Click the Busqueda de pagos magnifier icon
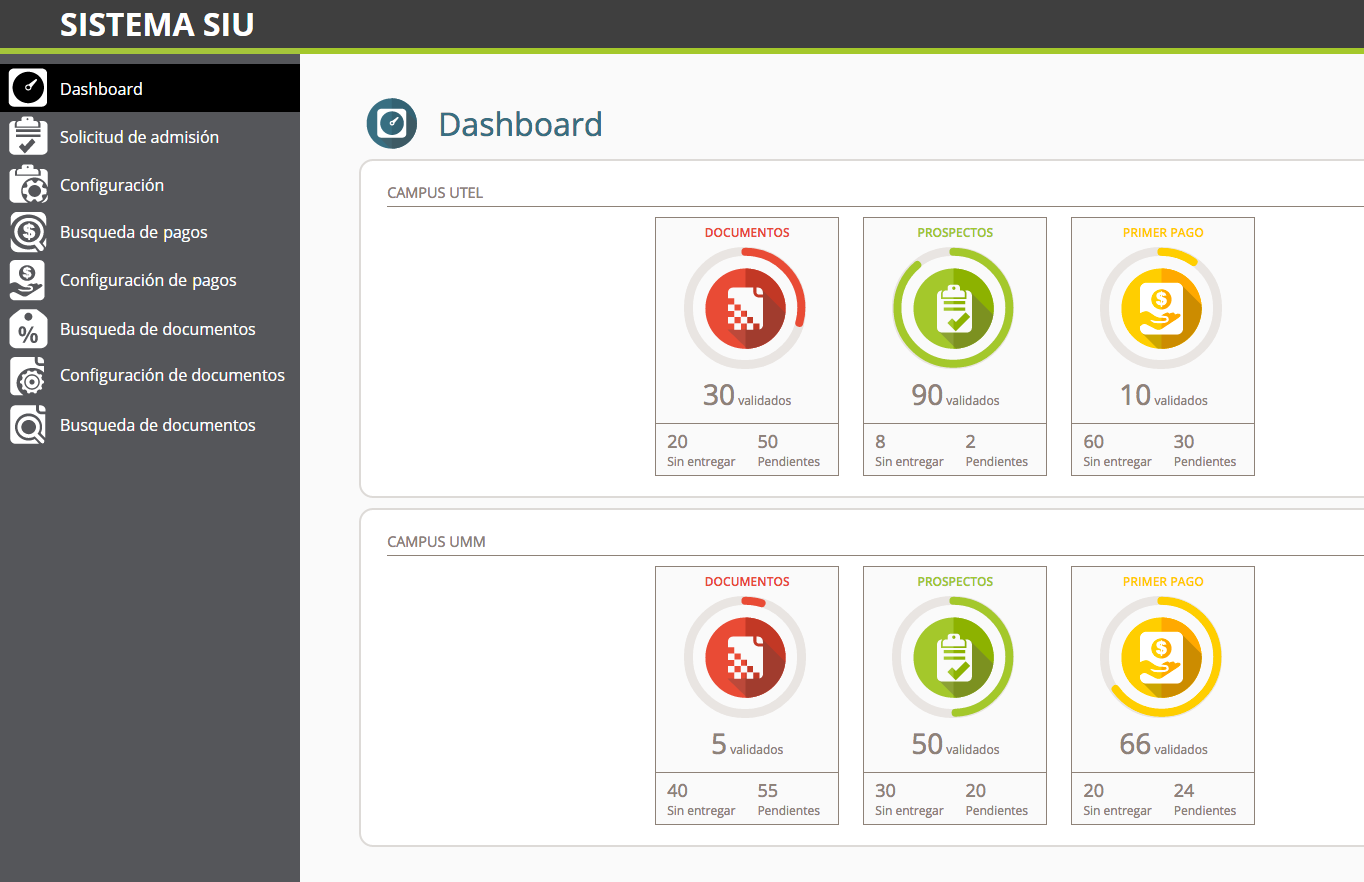Viewport: 1364px width, 882px height. click(28, 232)
